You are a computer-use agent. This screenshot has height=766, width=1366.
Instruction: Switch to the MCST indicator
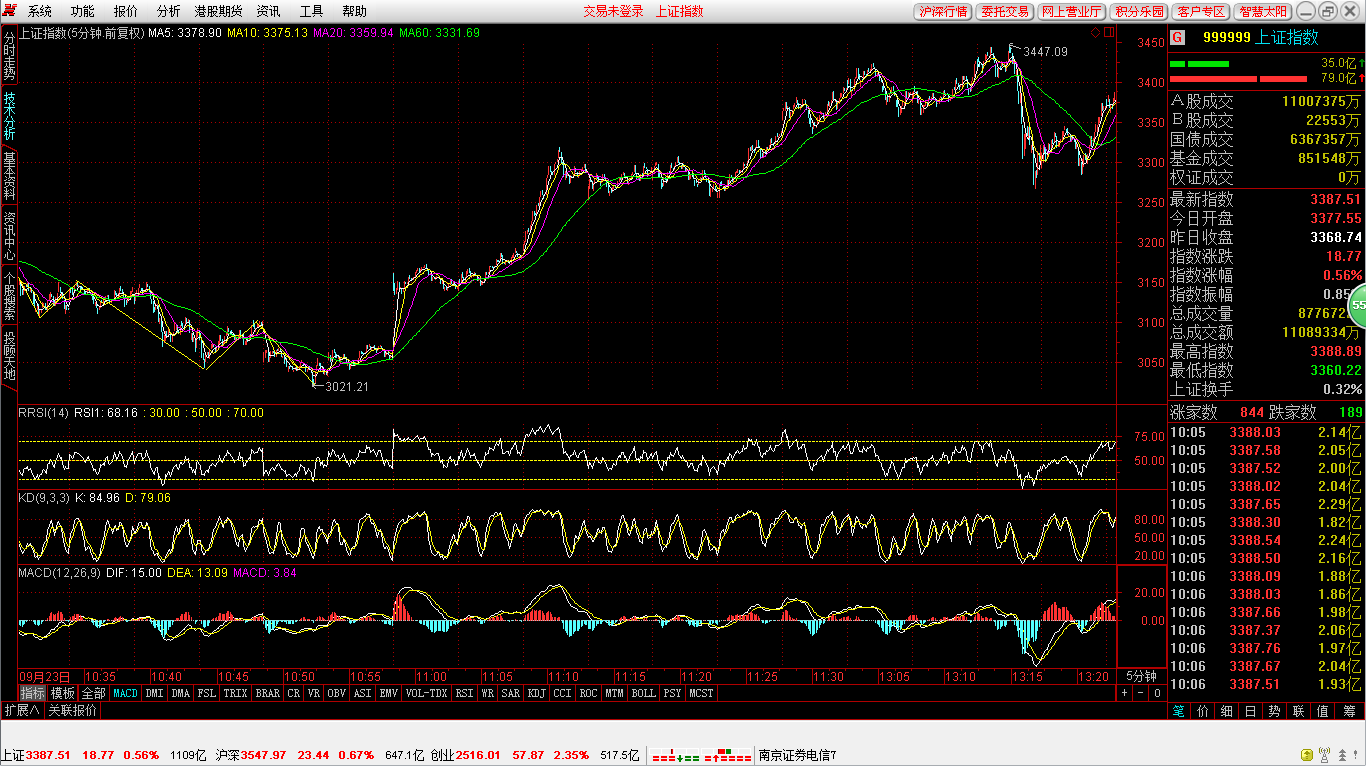(x=701, y=693)
